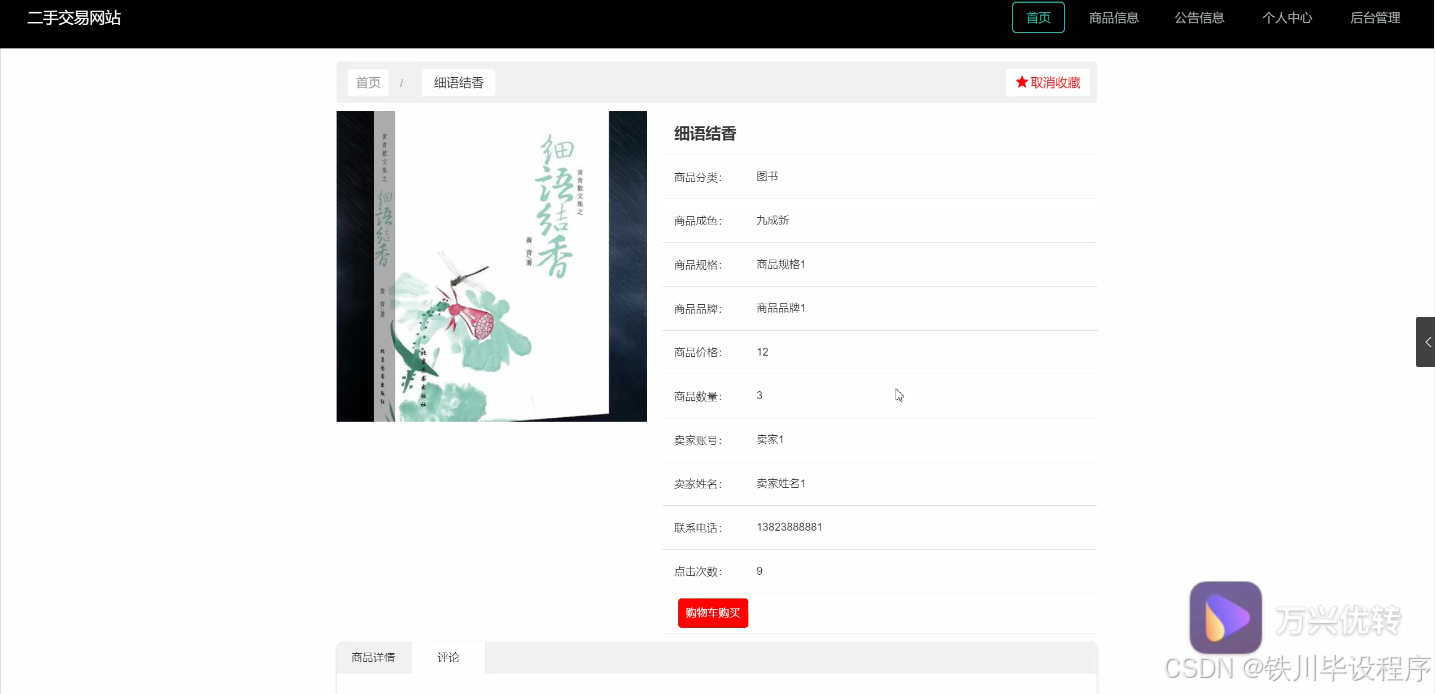Click the 商品分类 label
1435x694 pixels.
[698, 178]
